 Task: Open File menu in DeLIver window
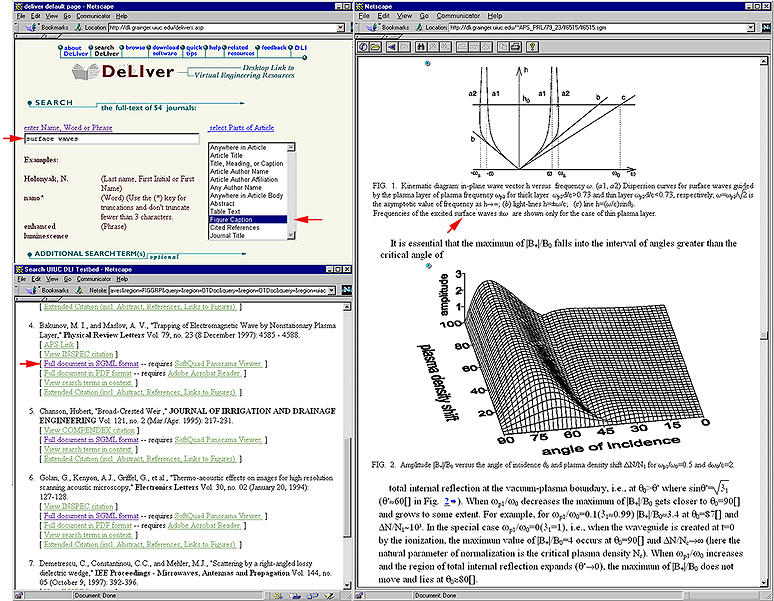(x=21, y=16)
